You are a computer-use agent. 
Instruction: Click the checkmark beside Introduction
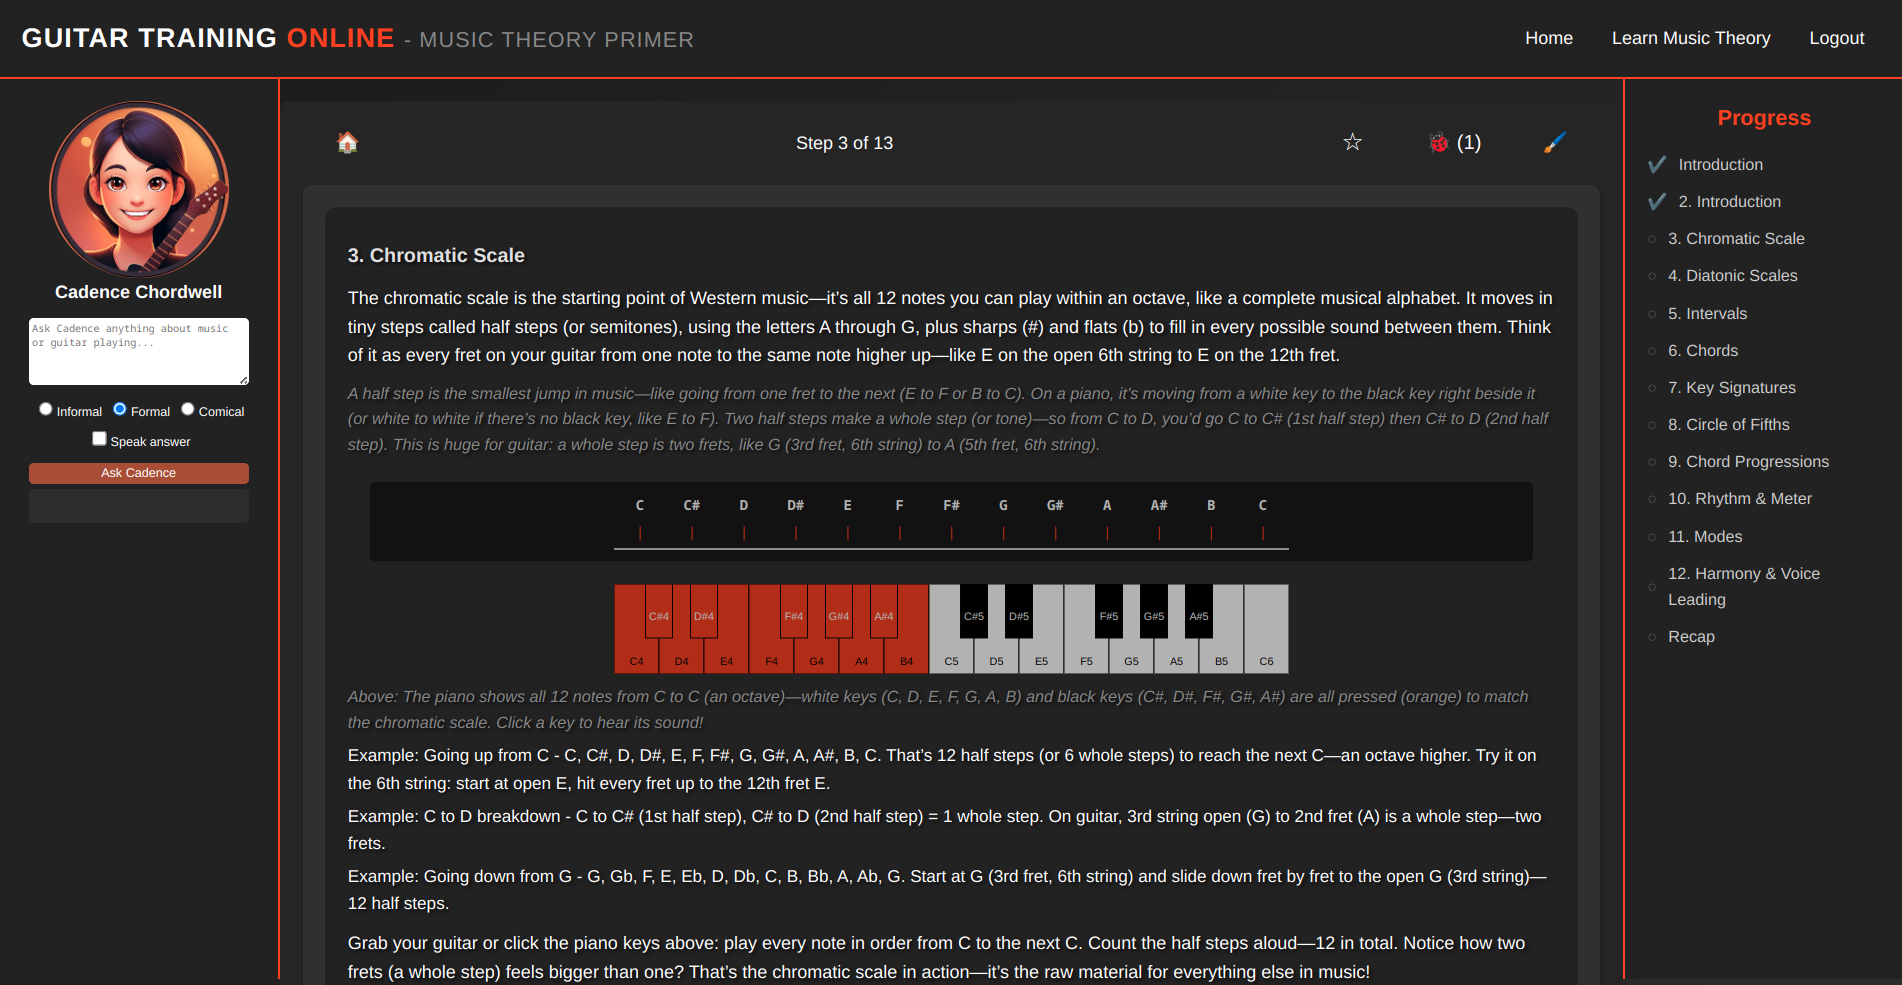click(x=1657, y=164)
